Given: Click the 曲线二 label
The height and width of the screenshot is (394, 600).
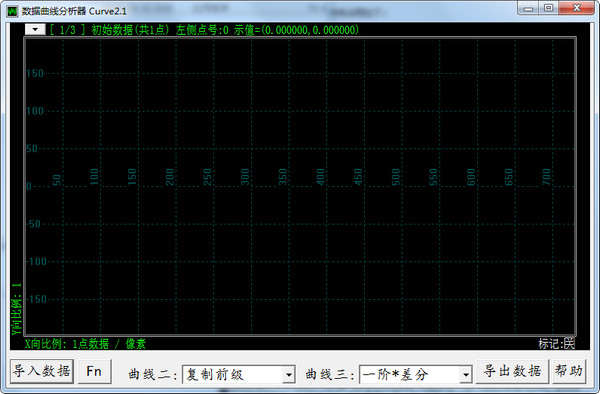Looking at the screenshot, I should point(153,374).
